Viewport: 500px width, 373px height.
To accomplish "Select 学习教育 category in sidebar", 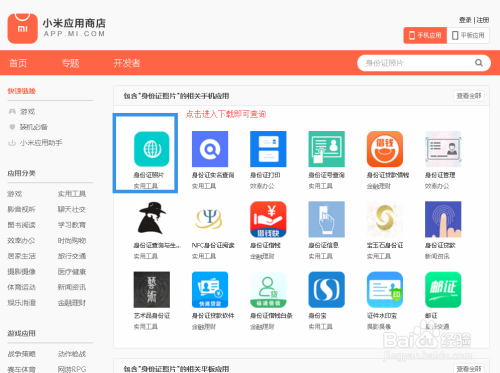I will click(x=72, y=225).
